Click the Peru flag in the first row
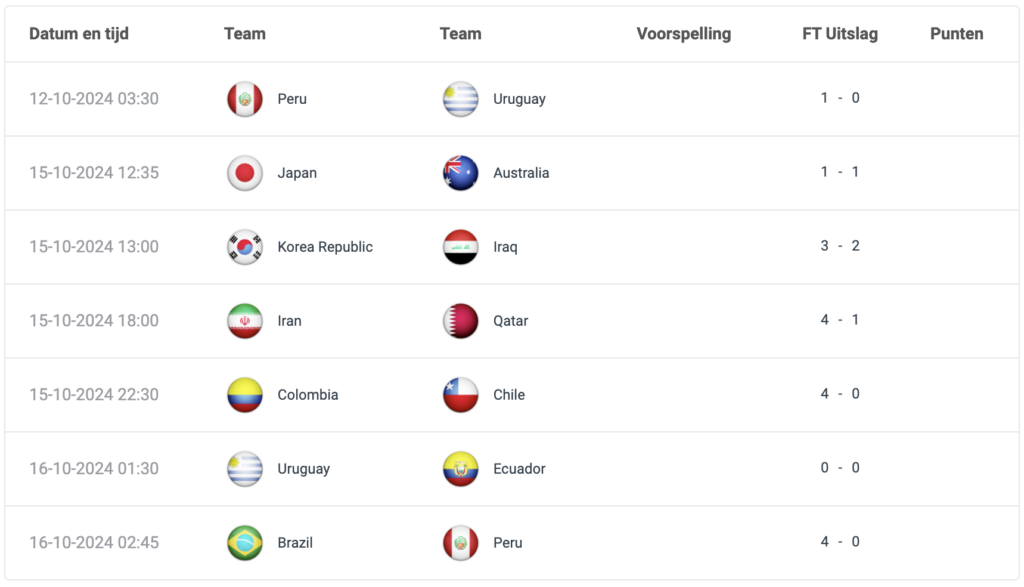Viewport: 1024px width, 587px height. click(245, 99)
